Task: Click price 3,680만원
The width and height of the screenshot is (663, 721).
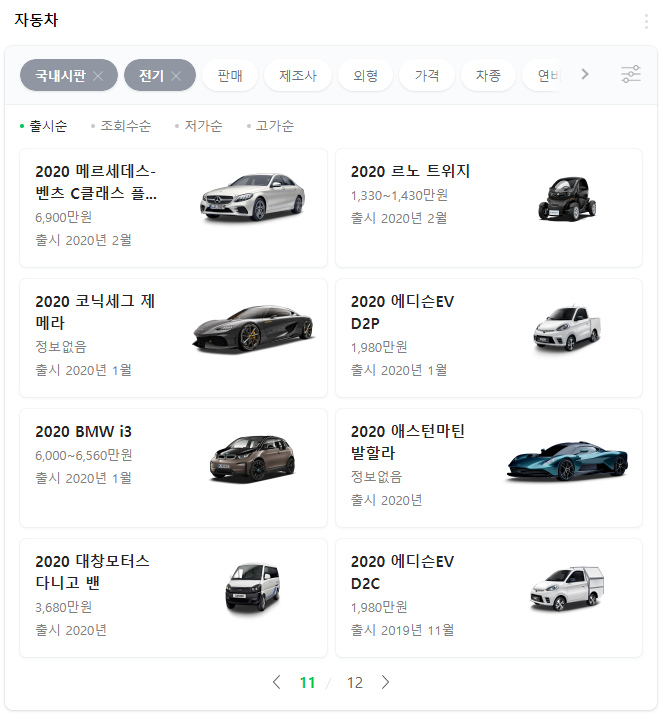Action: coord(63,607)
